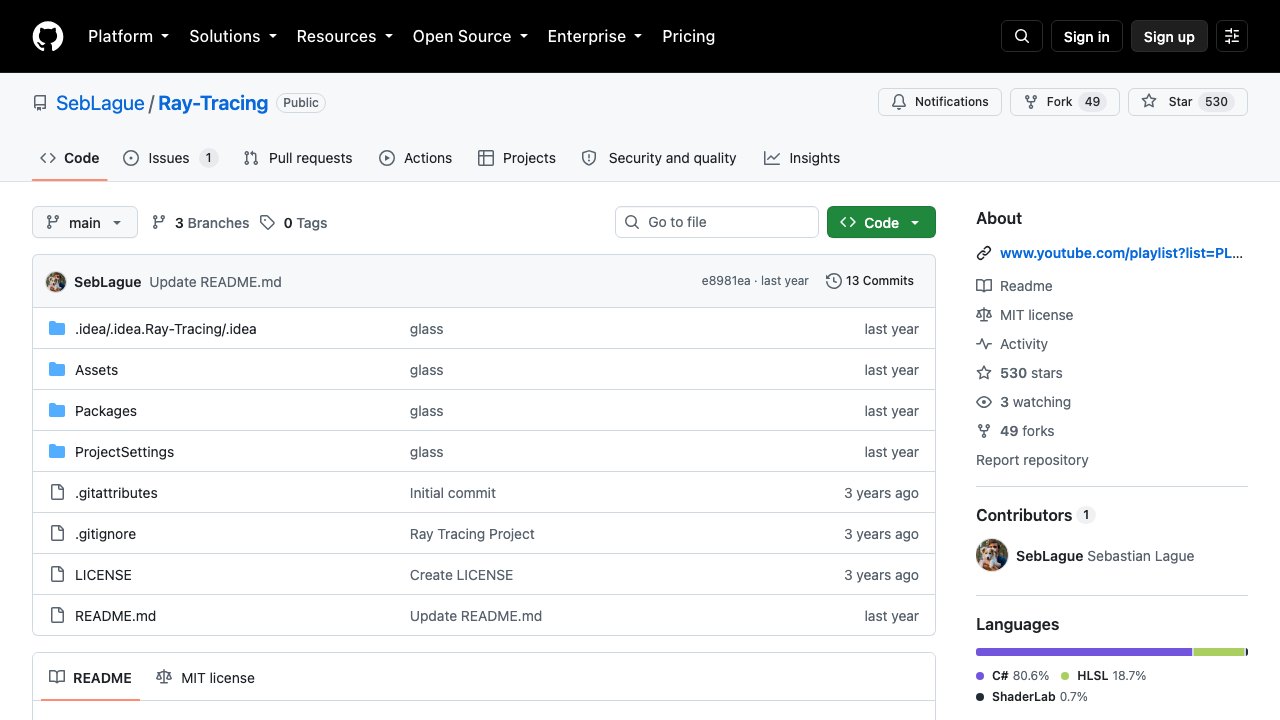Click the folder icon beside Packages
This screenshot has height=720, width=1280.
point(57,411)
